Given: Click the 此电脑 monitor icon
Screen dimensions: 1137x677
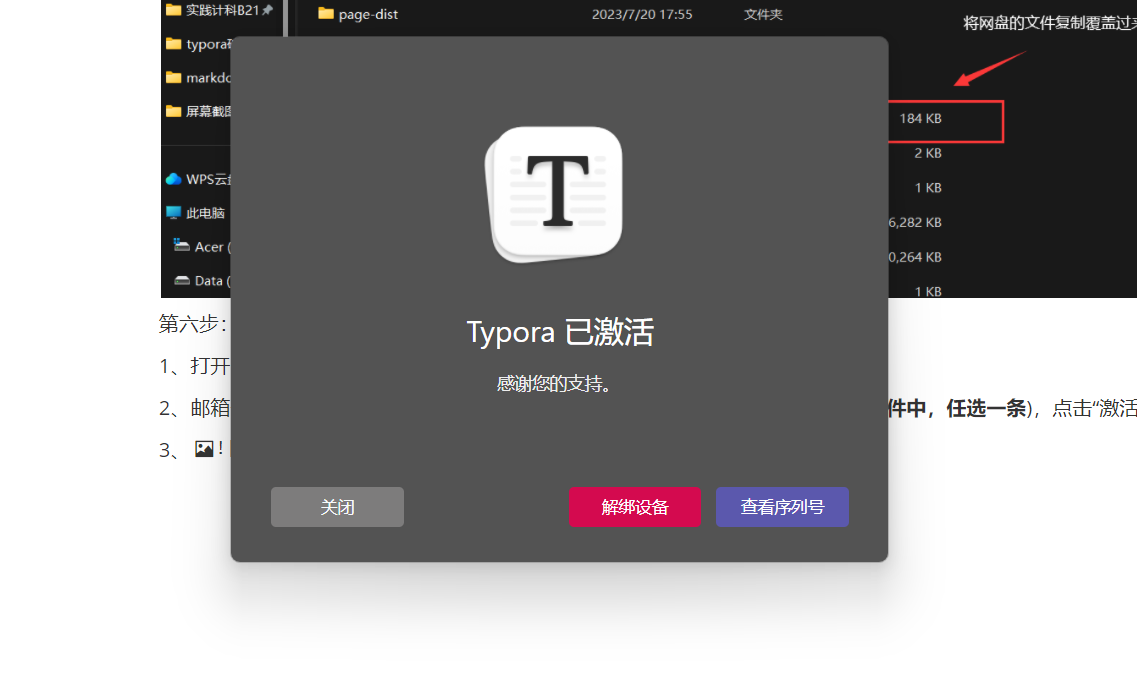Looking at the screenshot, I should point(173,212).
